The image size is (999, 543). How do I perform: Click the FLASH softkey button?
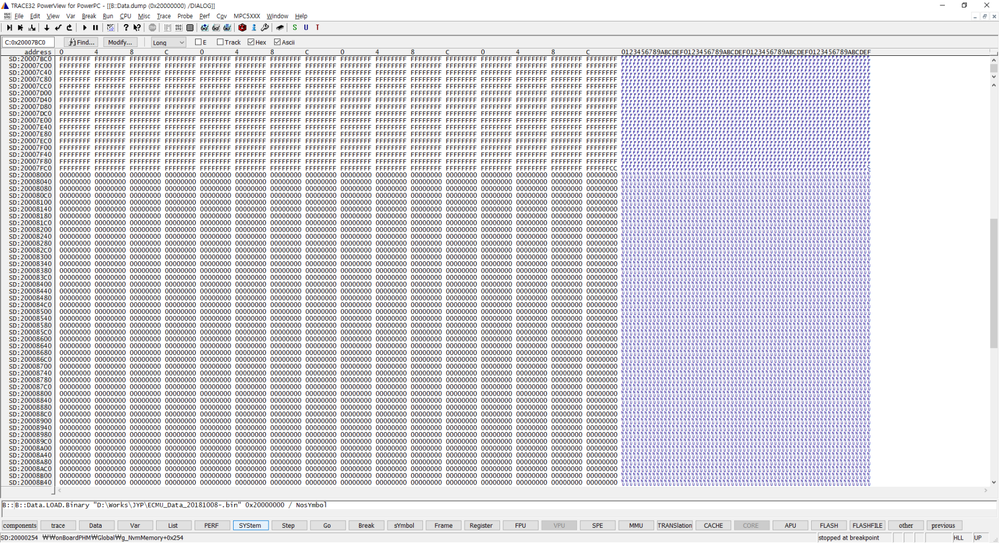829,525
